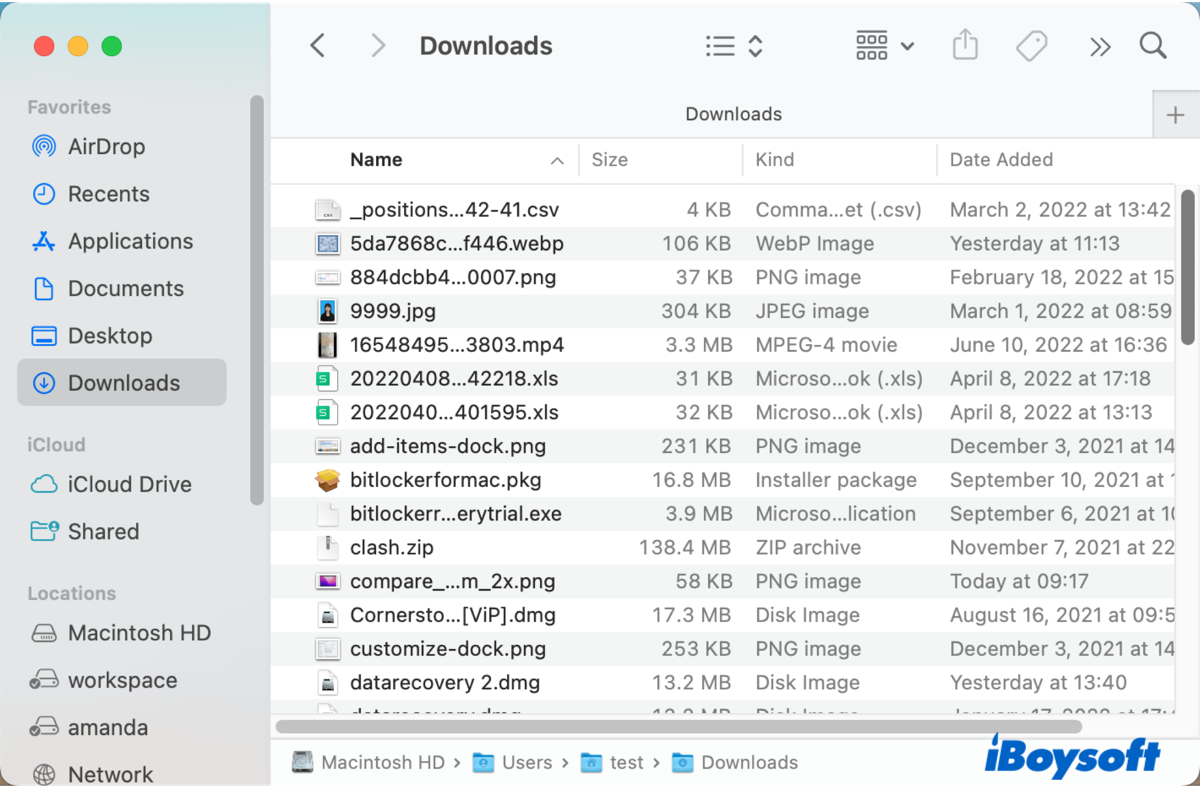Open a new tab with the plus button
Viewport: 1200px width, 800px height.
tap(1175, 114)
